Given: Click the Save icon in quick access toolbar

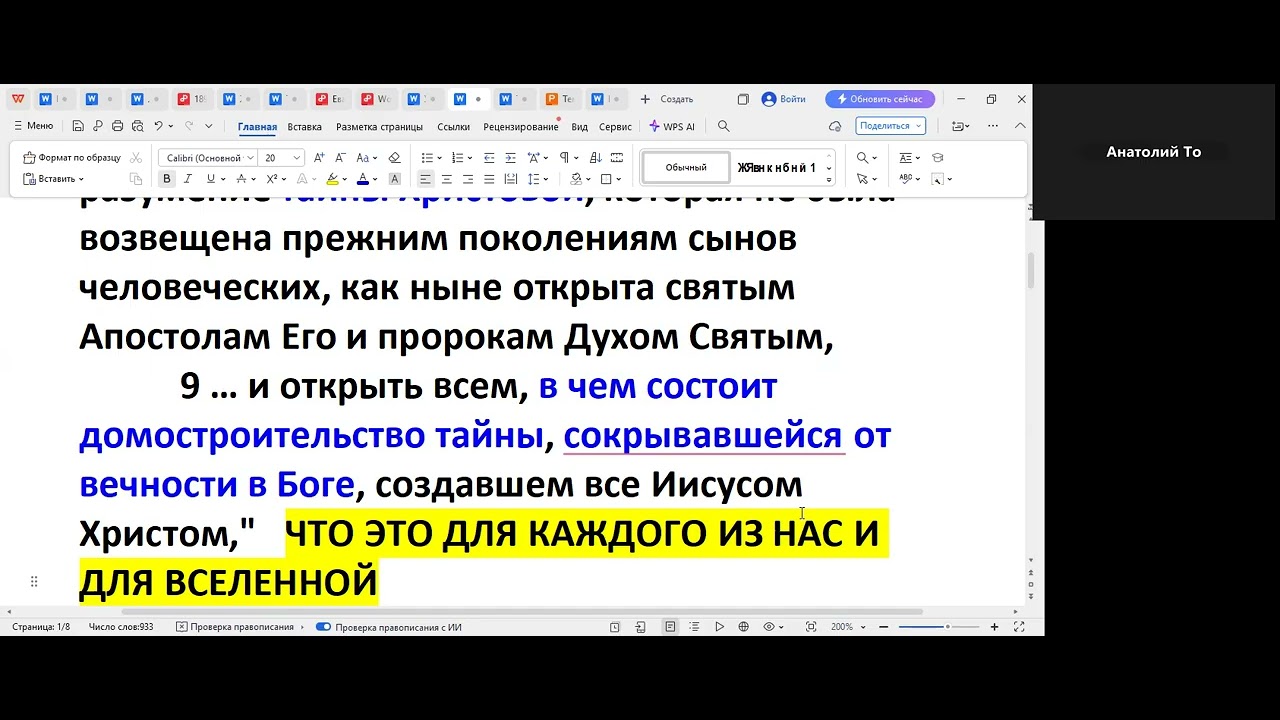Looking at the screenshot, I should 78,126.
